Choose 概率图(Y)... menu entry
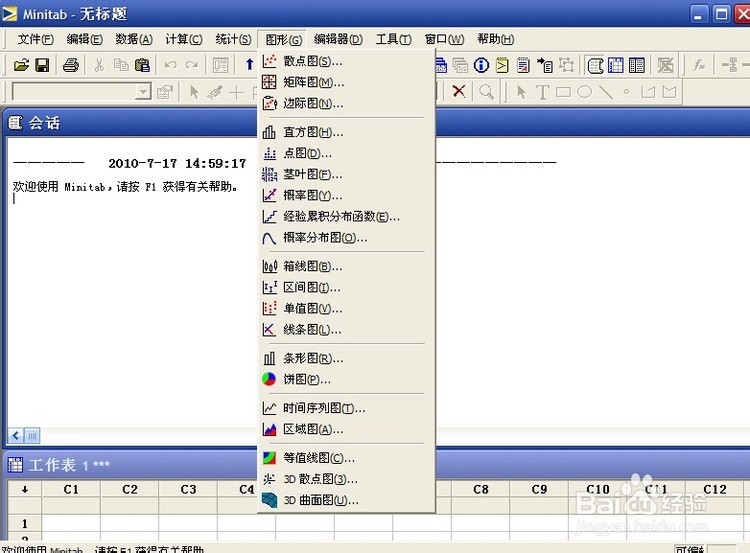The image size is (750, 553). pyautogui.click(x=346, y=195)
